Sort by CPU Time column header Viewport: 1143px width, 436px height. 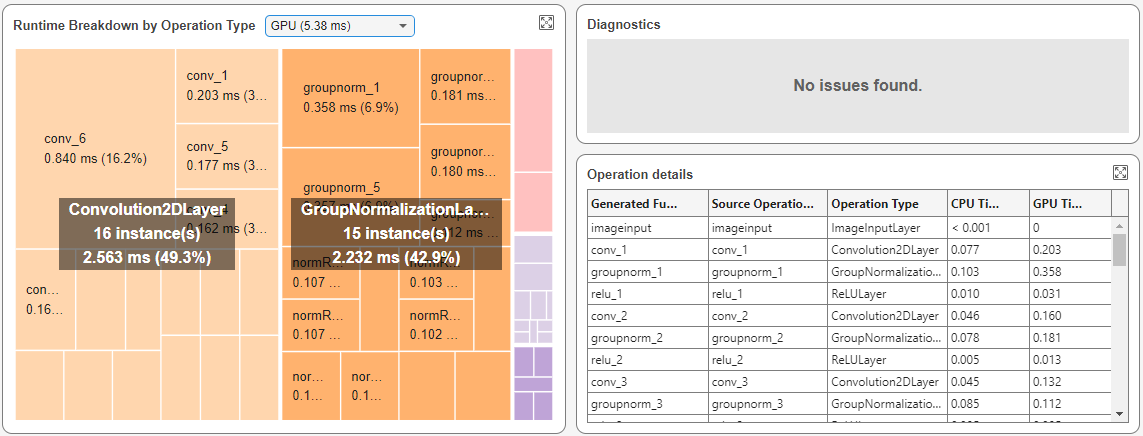click(x=987, y=204)
